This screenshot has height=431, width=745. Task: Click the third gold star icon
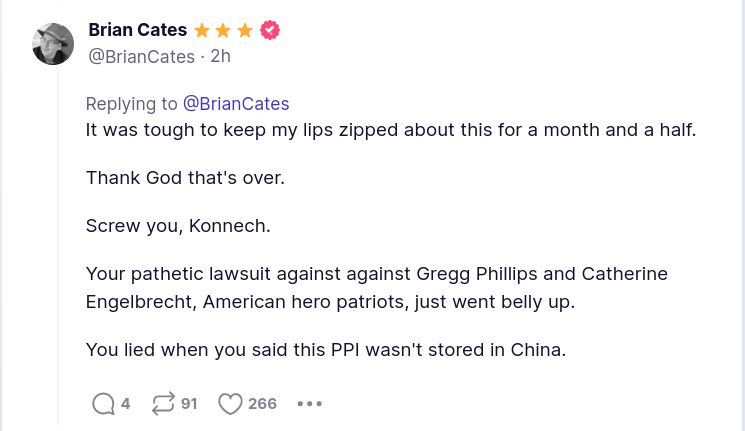[x=245, y=30]
